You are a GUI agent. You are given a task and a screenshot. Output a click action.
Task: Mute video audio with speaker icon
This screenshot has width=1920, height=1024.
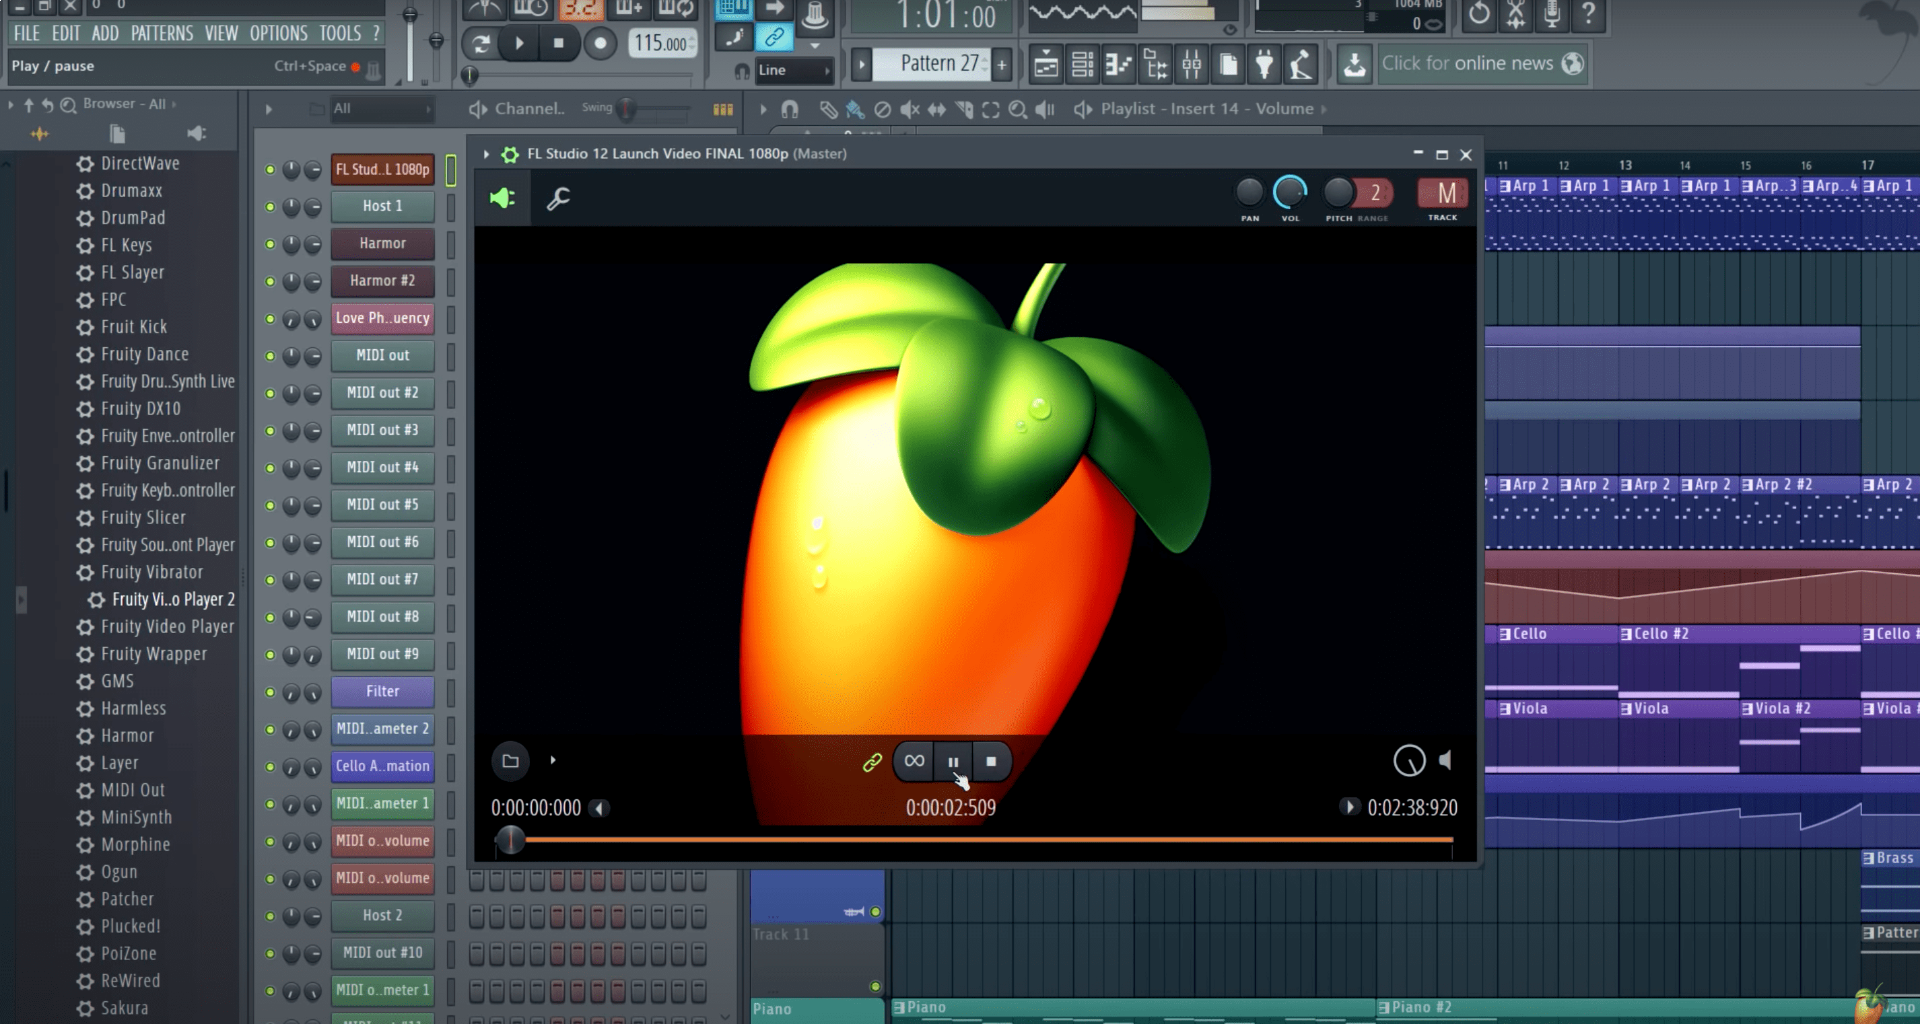tap(1445, 761)
